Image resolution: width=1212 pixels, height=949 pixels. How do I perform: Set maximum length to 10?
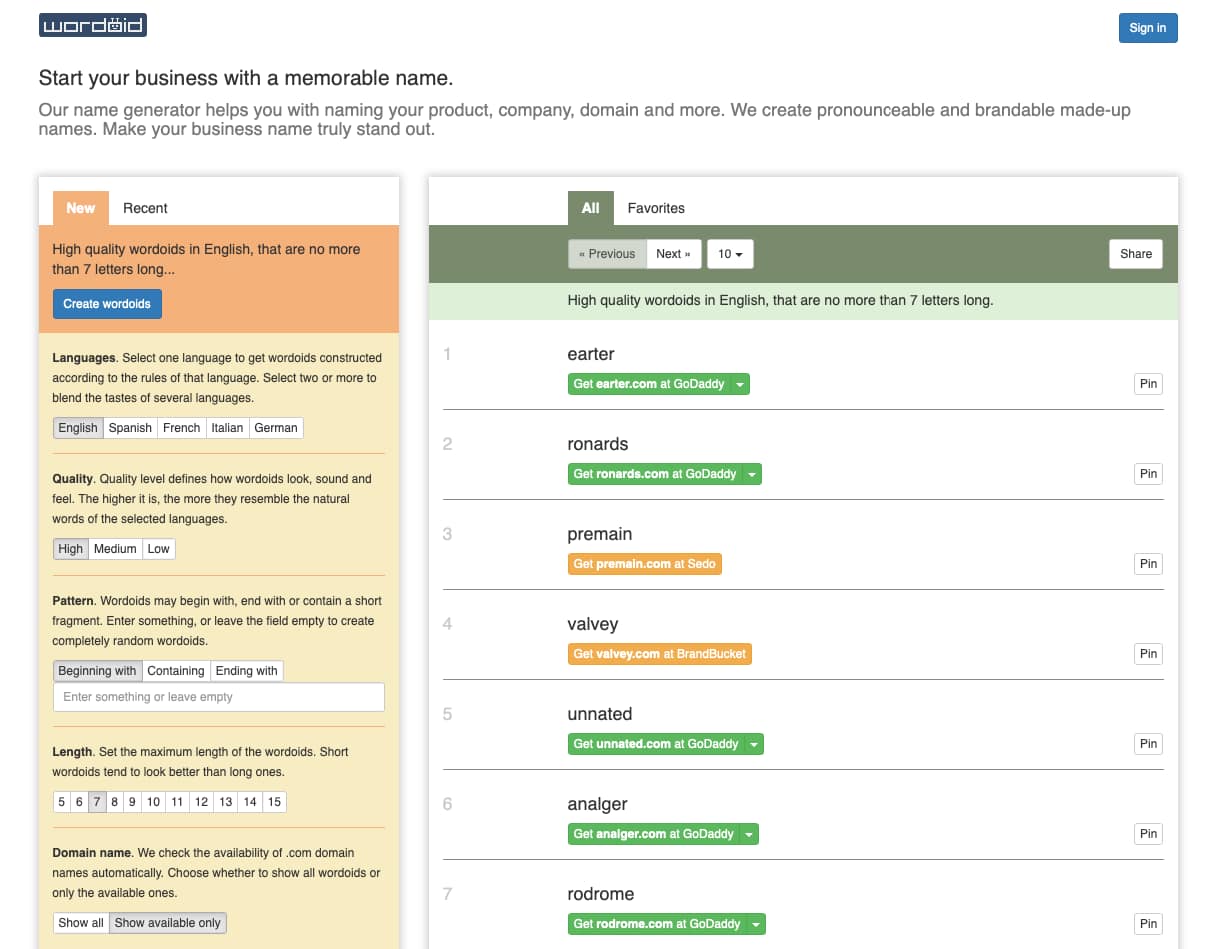coord(154,801)
